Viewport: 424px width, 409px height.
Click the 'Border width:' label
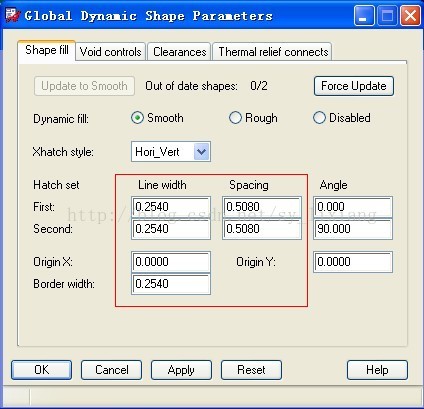point(64,284)
